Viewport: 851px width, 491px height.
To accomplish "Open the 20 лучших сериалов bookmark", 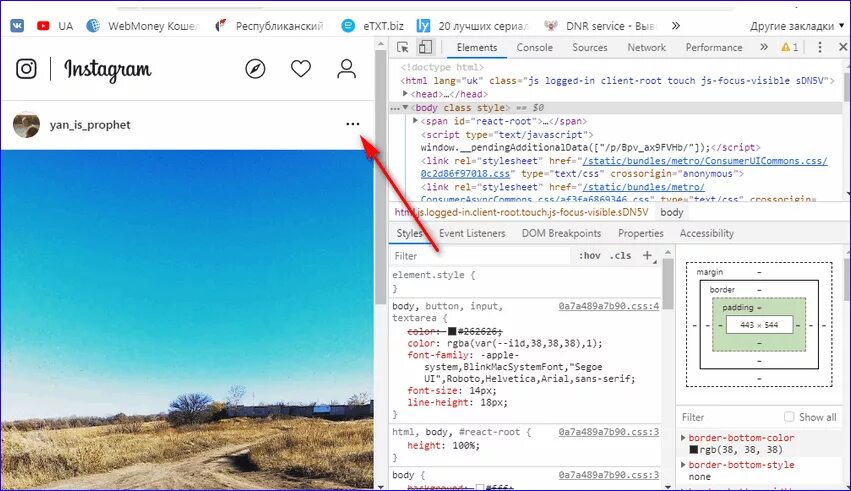I will click(x=472, y=25).
